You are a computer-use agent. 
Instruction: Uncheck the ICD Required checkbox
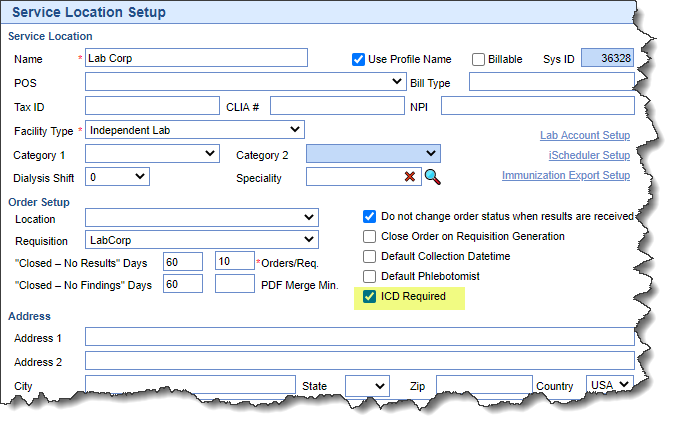[370, 296]
